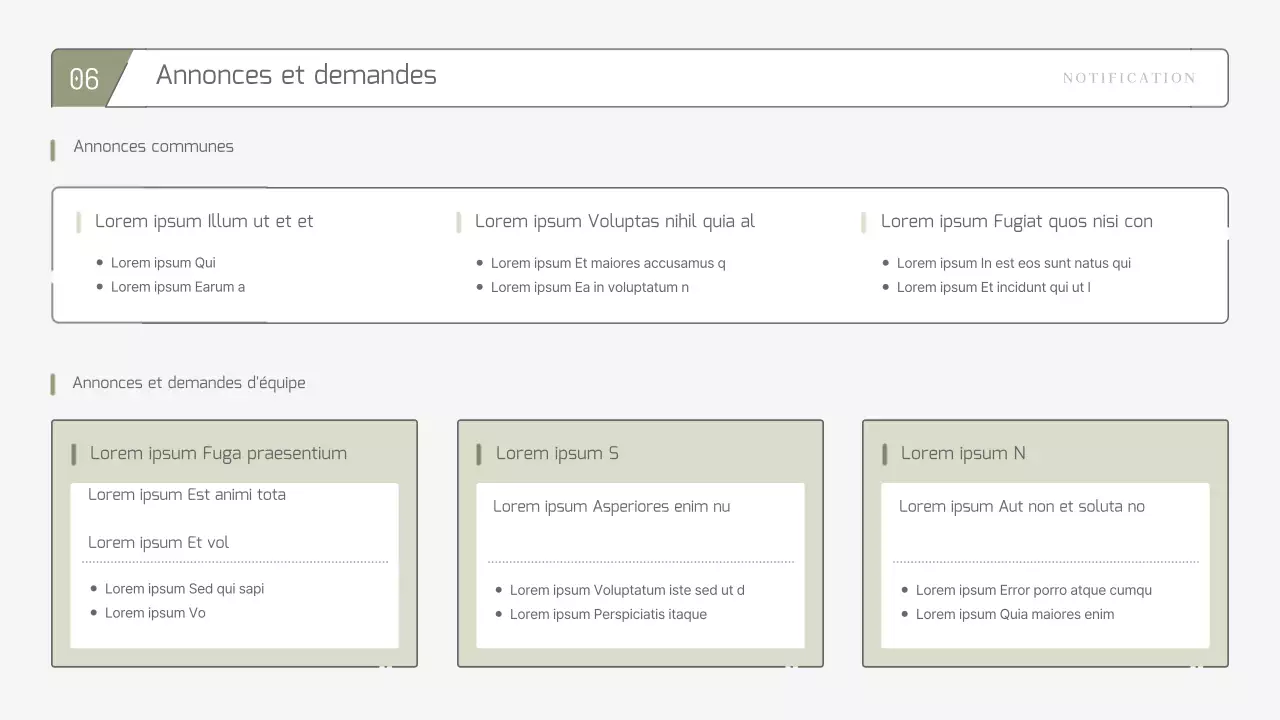Click the accent bar before Lorem ipsum Illum
The image size is (1280, 720).
(79, 221)
